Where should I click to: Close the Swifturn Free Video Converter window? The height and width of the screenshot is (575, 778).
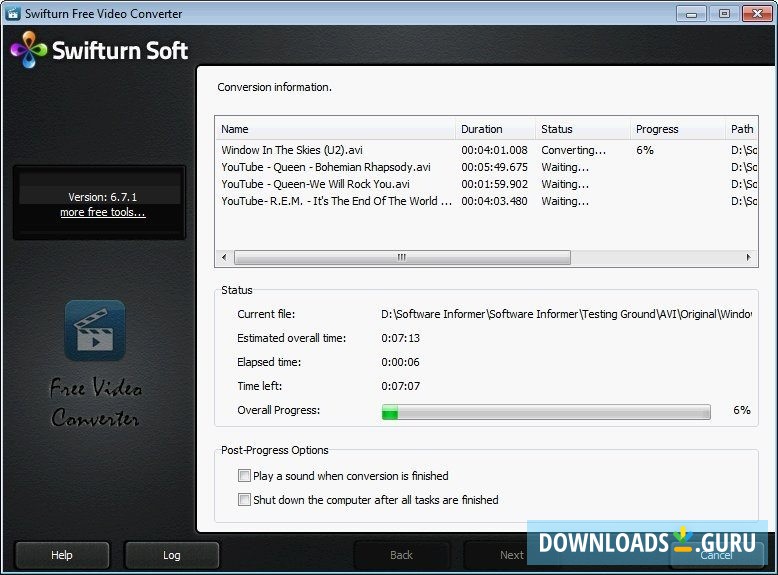[x=757, y=14]
